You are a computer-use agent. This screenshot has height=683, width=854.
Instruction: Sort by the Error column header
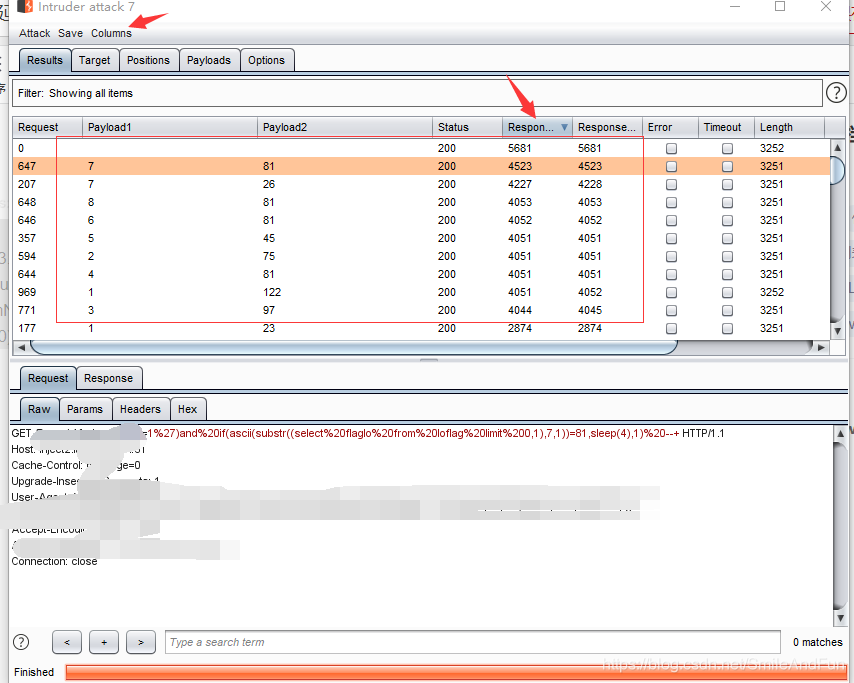pyautogui.click(x=670, y=127)
